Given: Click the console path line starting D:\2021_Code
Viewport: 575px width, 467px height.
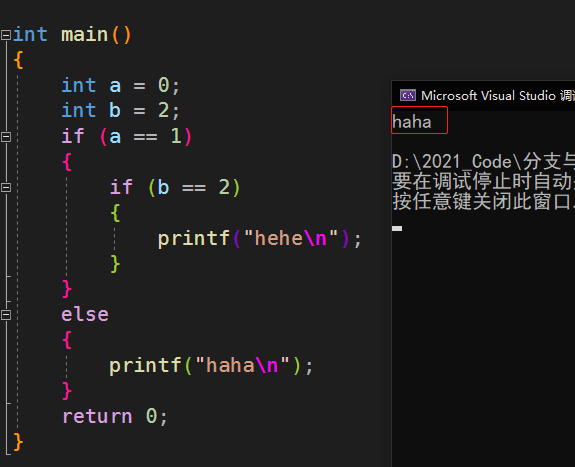Looking at the screenshot, I should pos(483,162).
